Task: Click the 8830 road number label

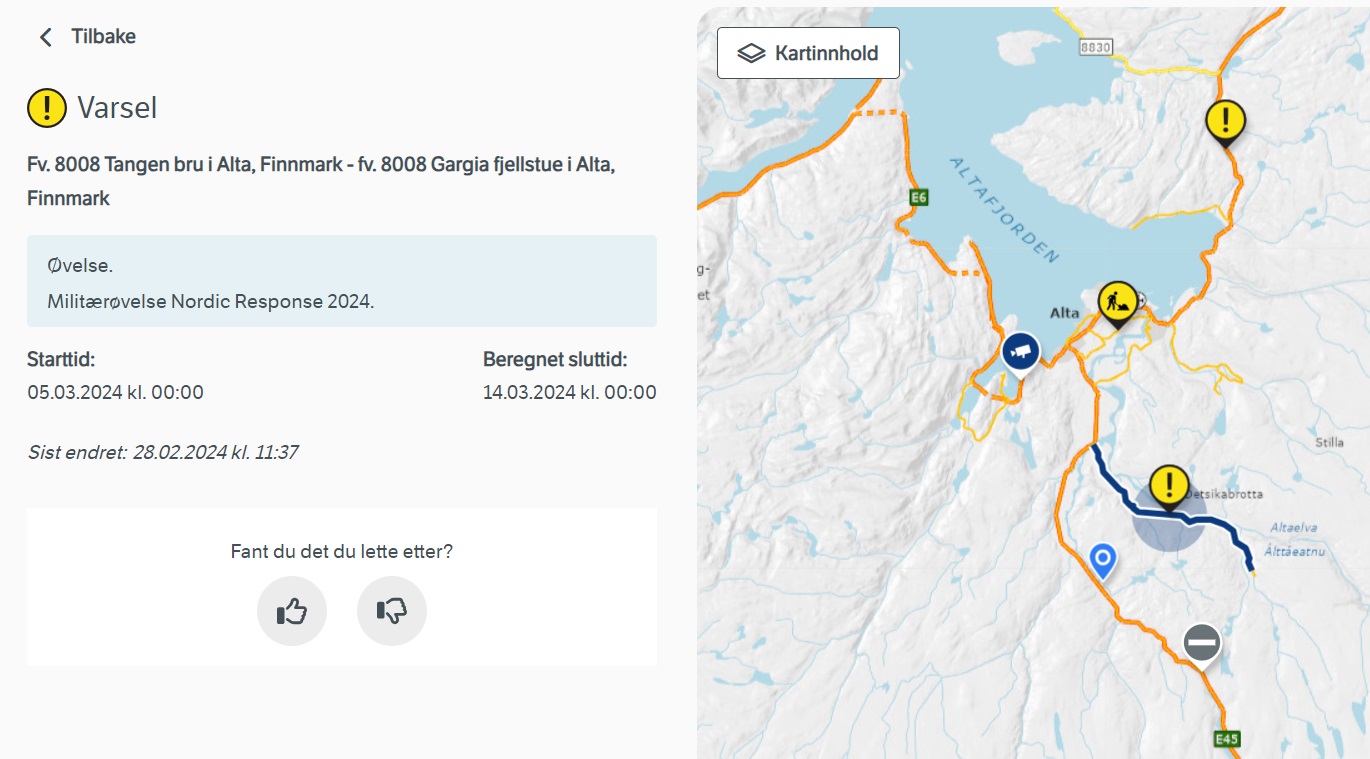Action: (1096, 47)
